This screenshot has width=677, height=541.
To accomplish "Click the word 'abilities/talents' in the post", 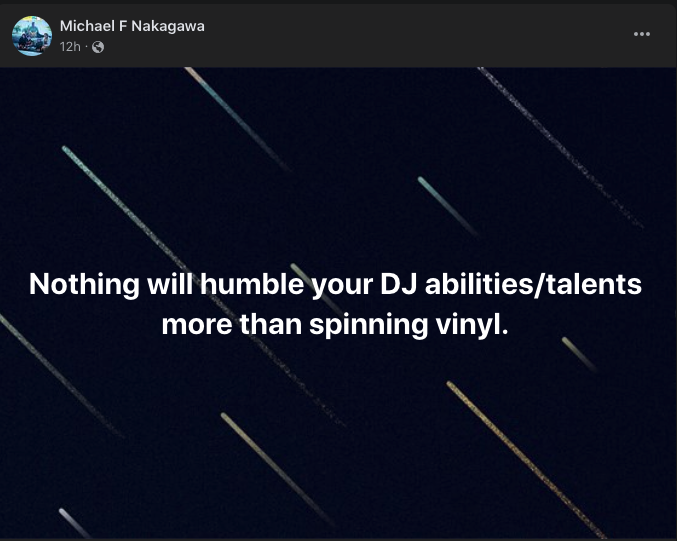I will tap(534, 285).
